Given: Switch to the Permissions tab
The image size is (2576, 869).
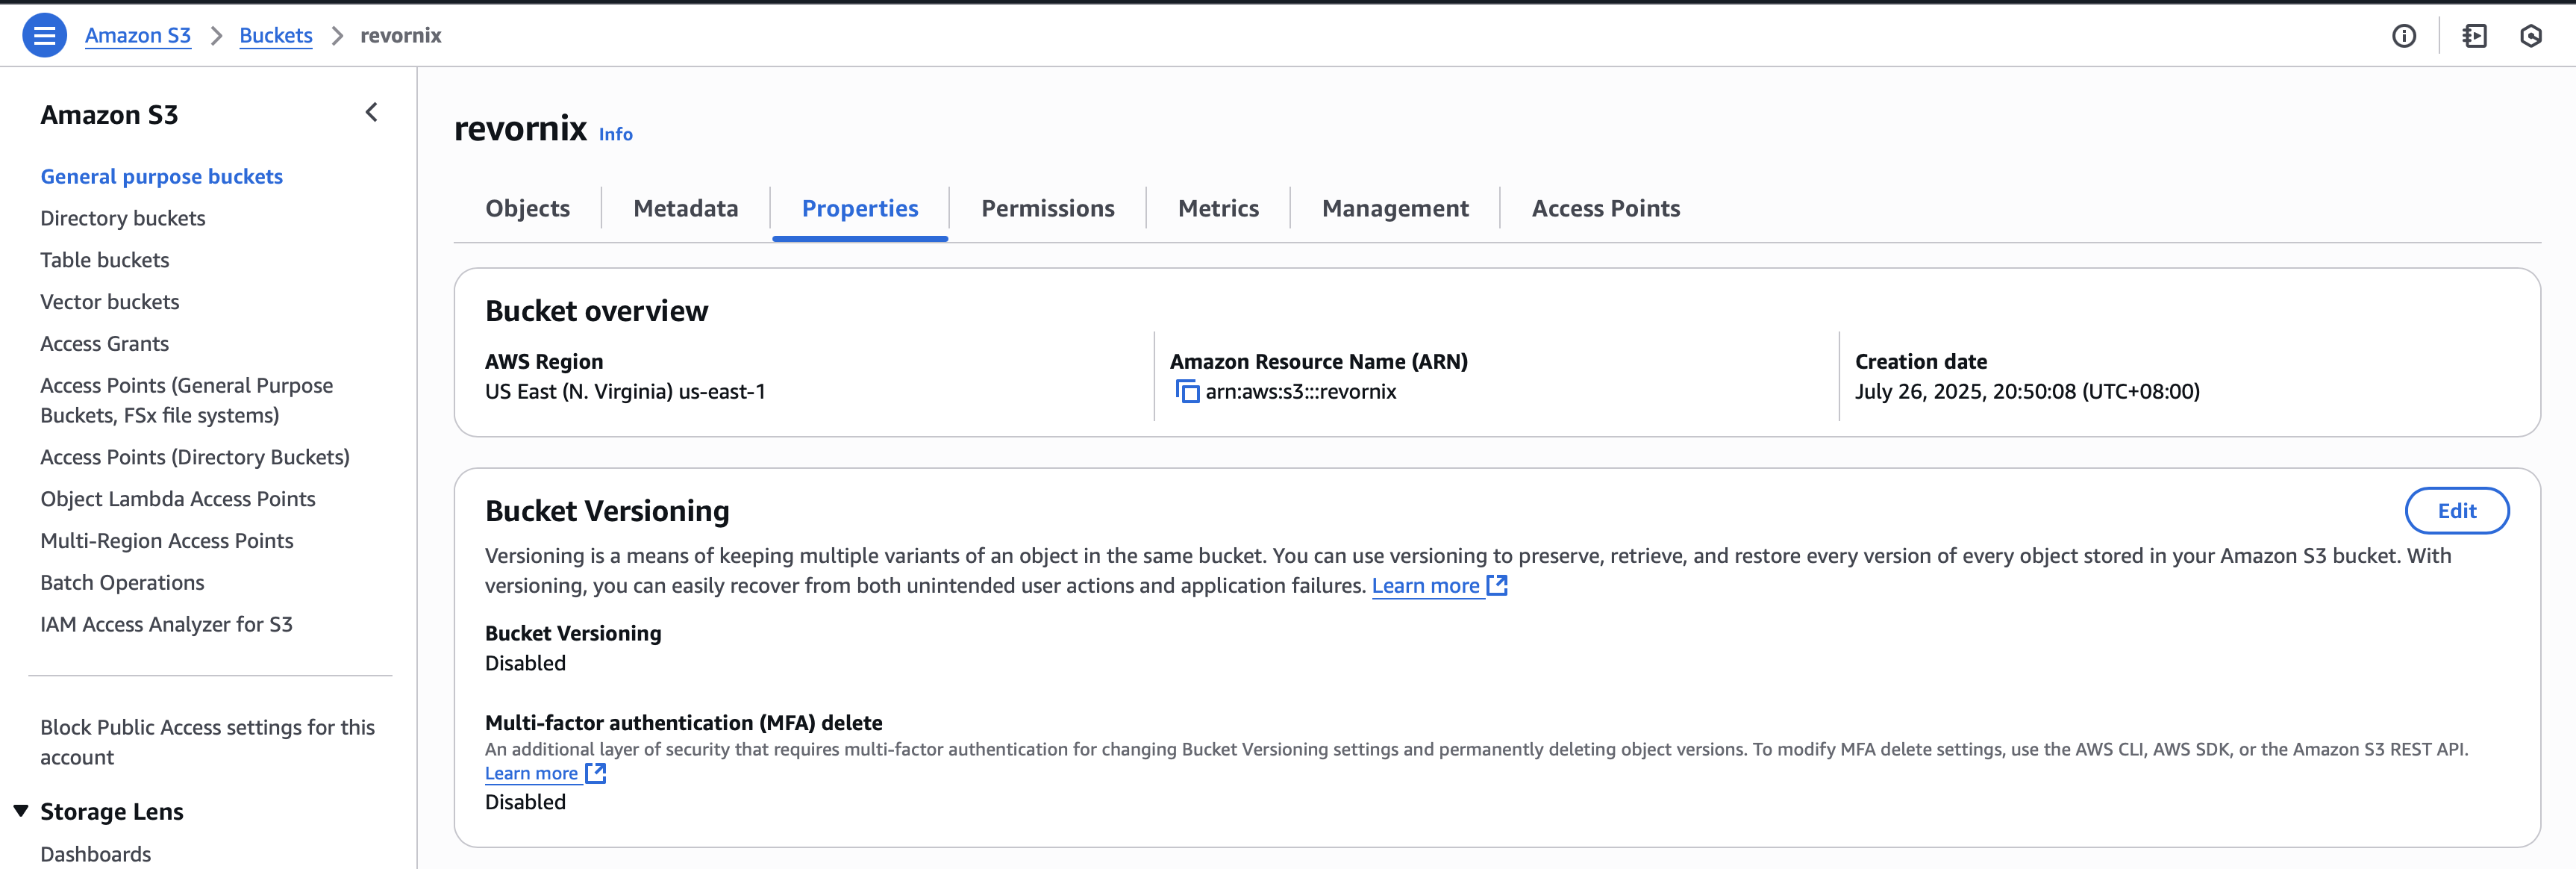Looking at the screenshot, I should (1047, 208).
